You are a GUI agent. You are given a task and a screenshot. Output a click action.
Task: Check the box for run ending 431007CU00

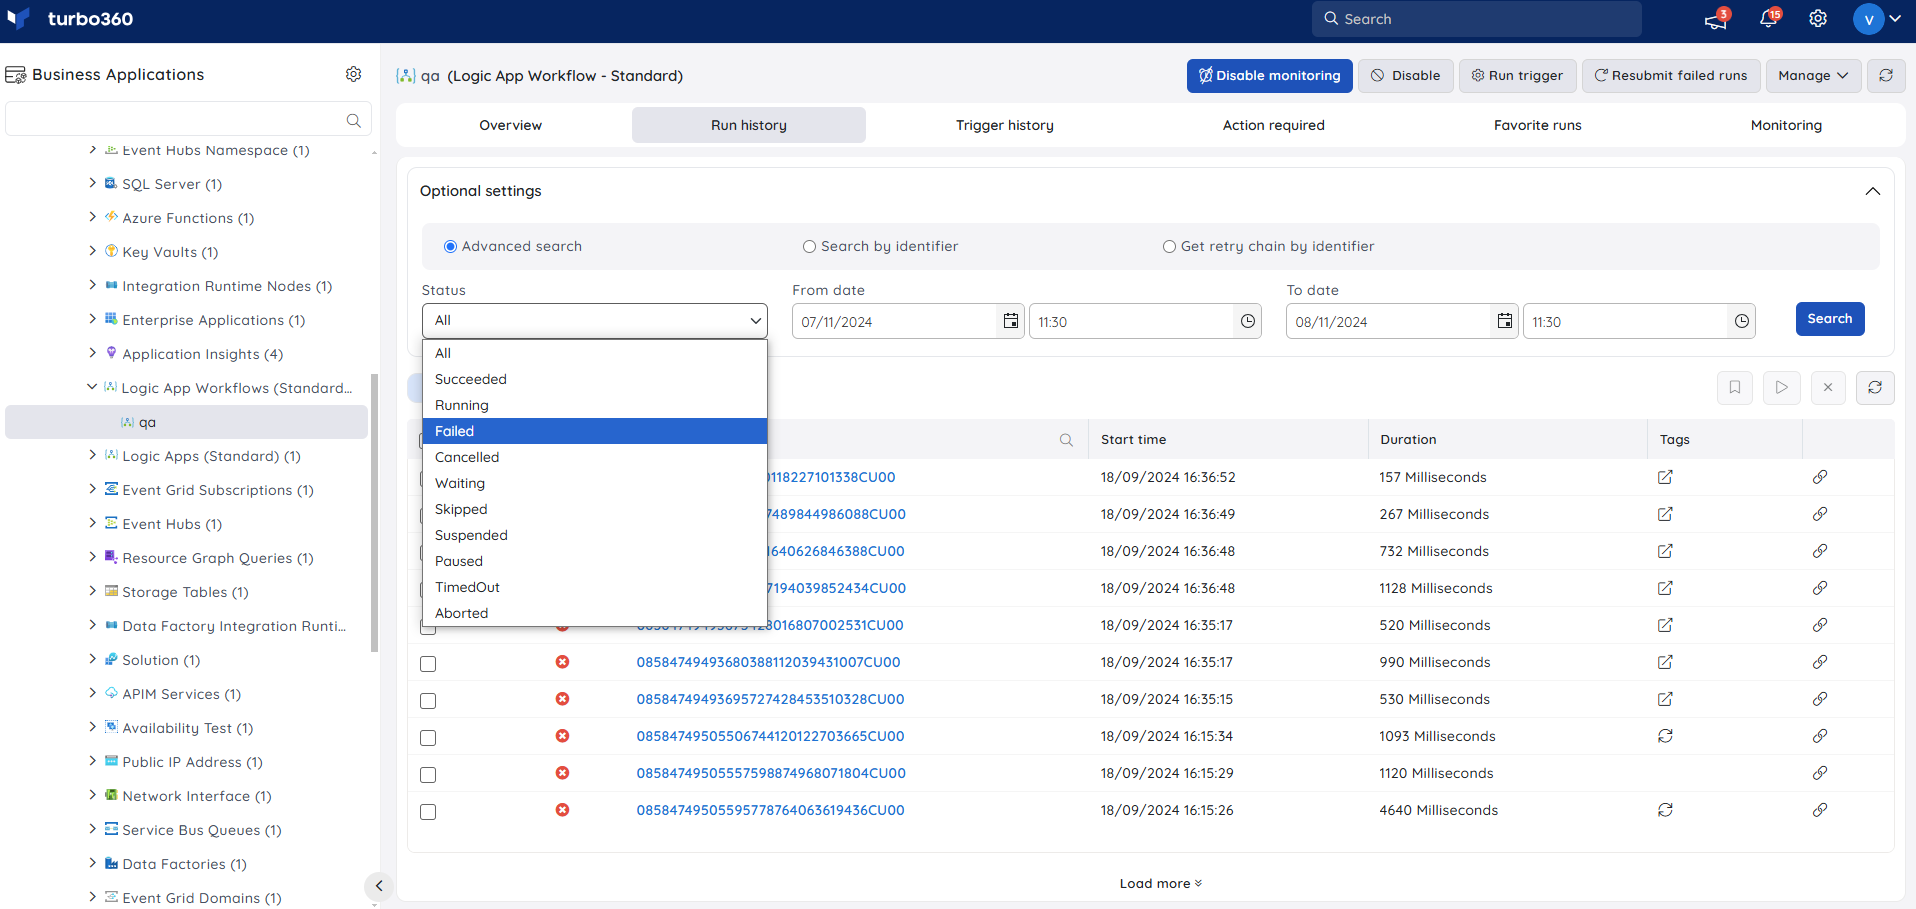[428, 664]
